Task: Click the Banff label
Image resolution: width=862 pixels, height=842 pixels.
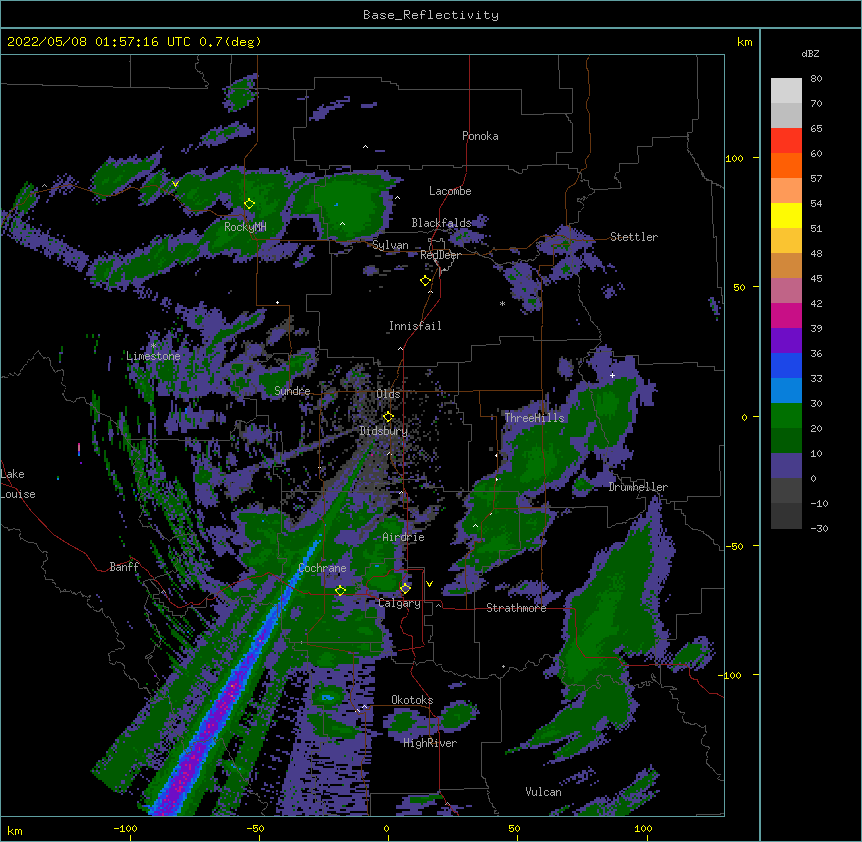Action: pos(124,567)
